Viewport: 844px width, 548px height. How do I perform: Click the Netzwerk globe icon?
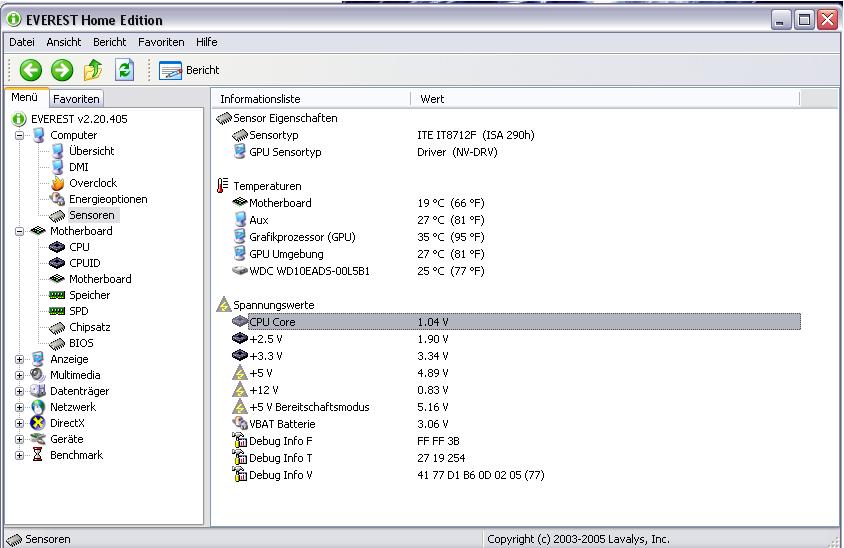(38, 407)
